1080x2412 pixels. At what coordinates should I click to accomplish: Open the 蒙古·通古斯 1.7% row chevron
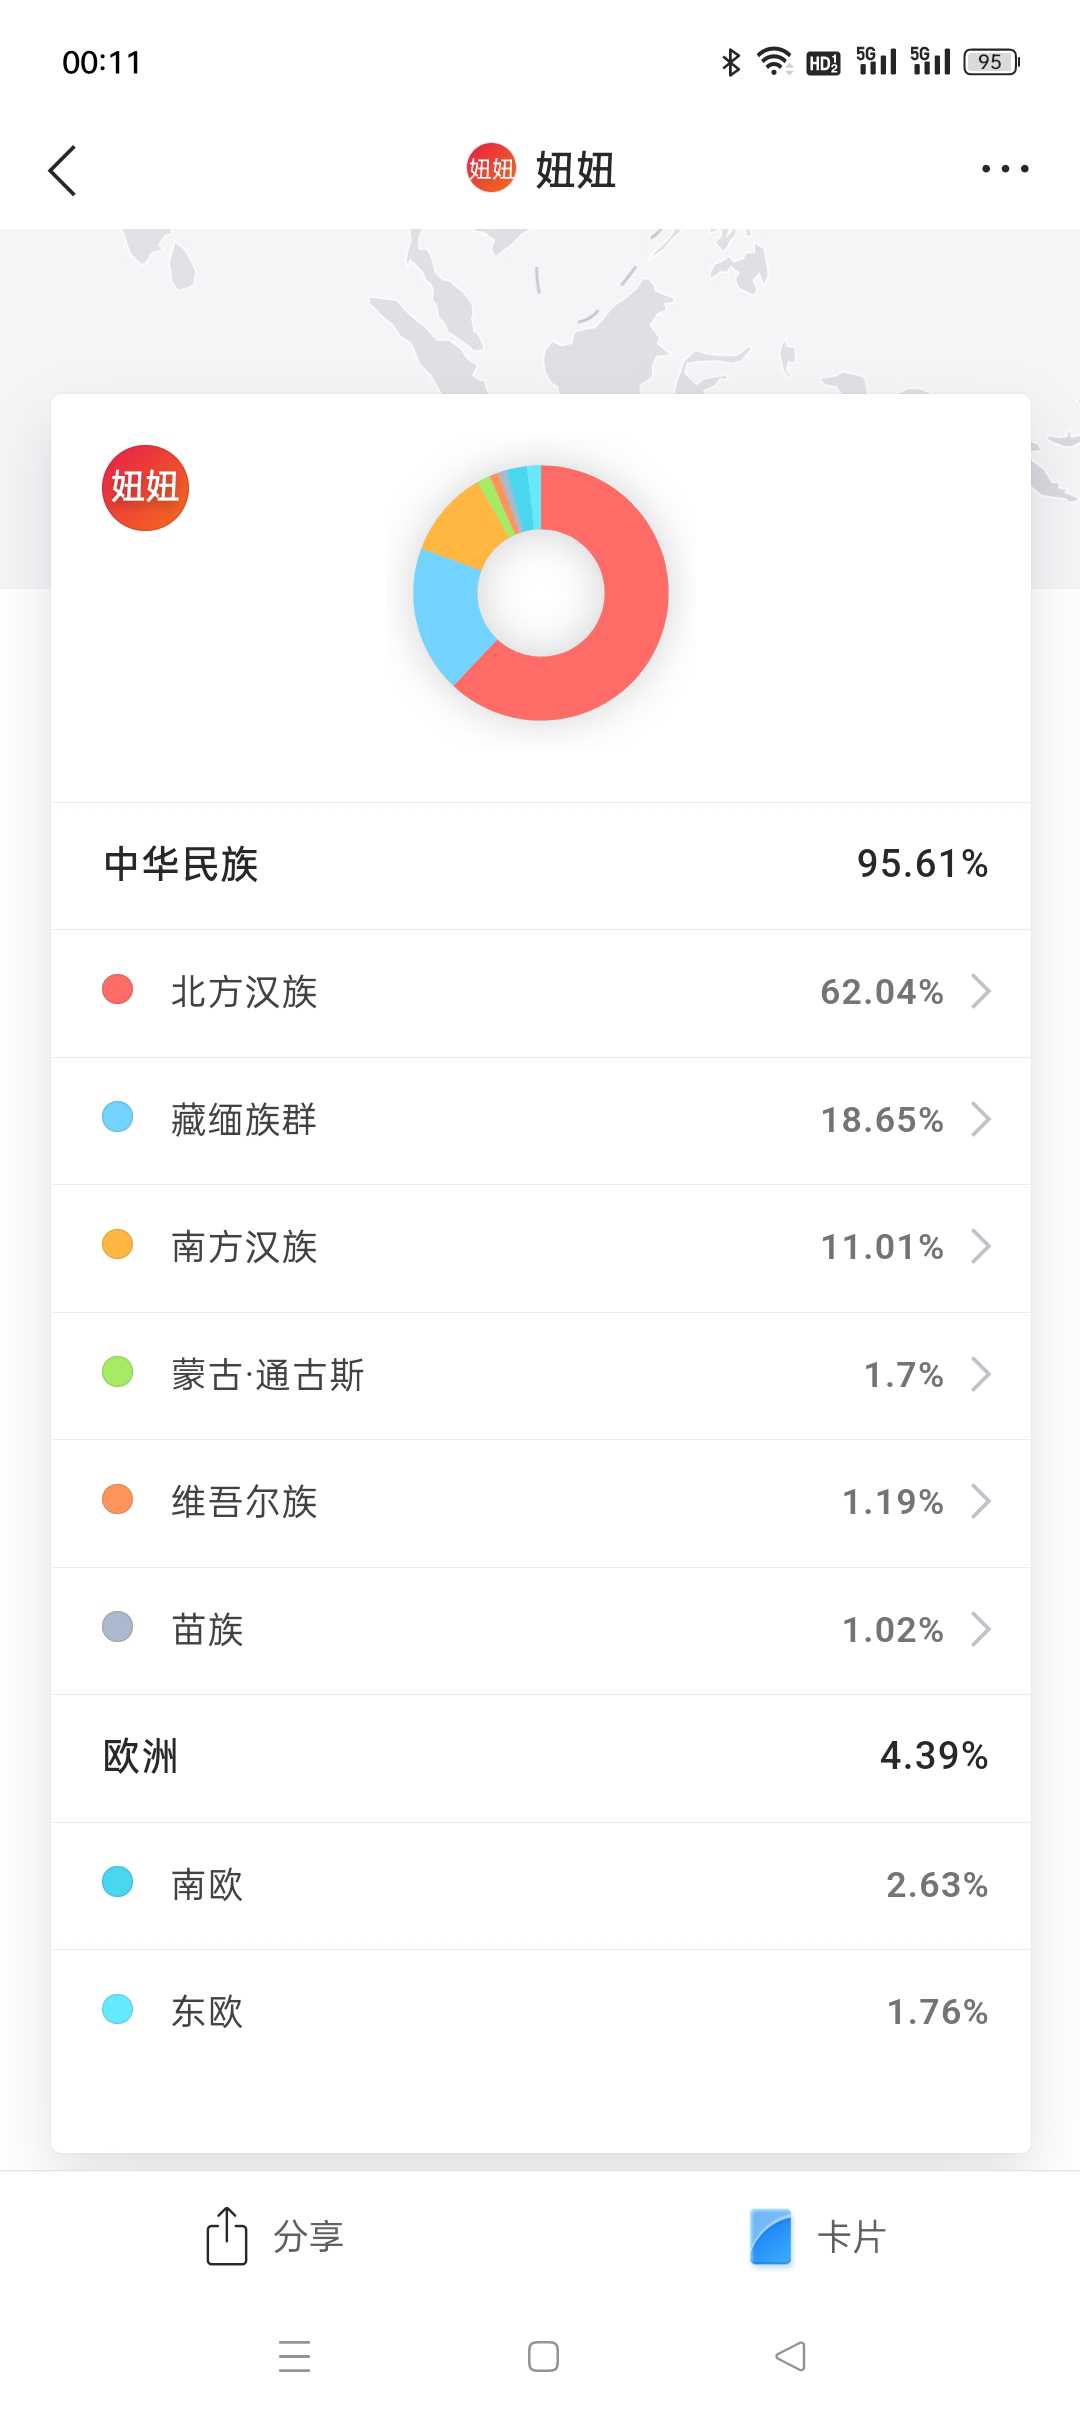[x=981, y=1374]
